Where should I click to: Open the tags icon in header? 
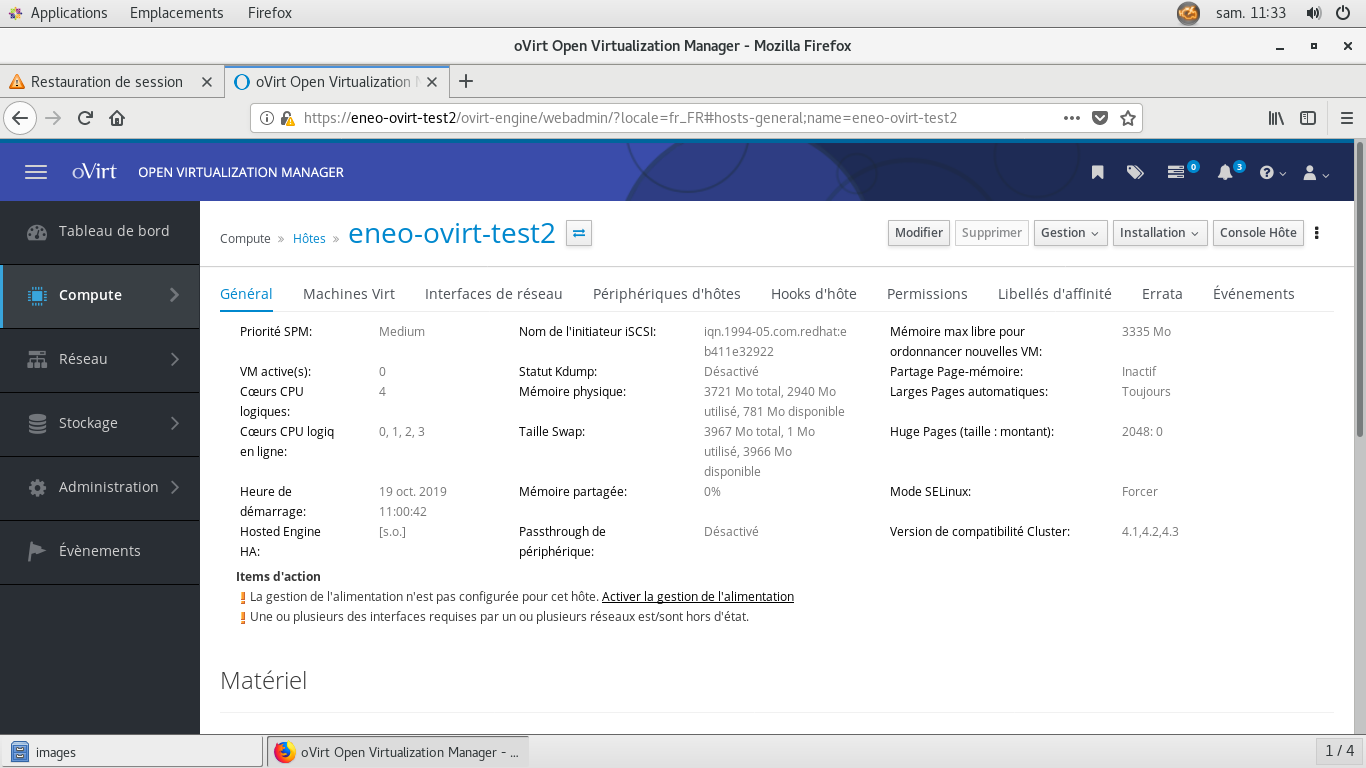click(1135, 172)
